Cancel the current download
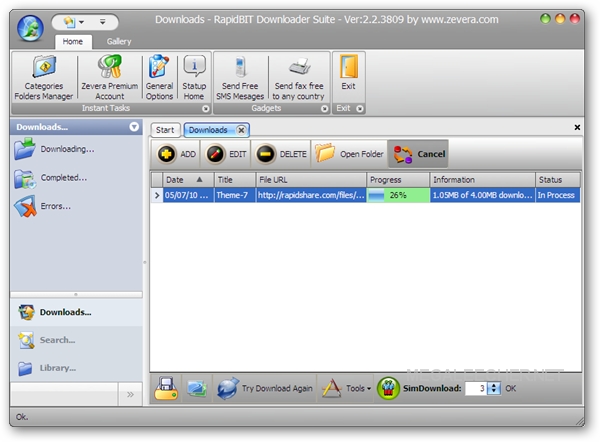Screen dimensions: 600x442 (x=419, y=154)
